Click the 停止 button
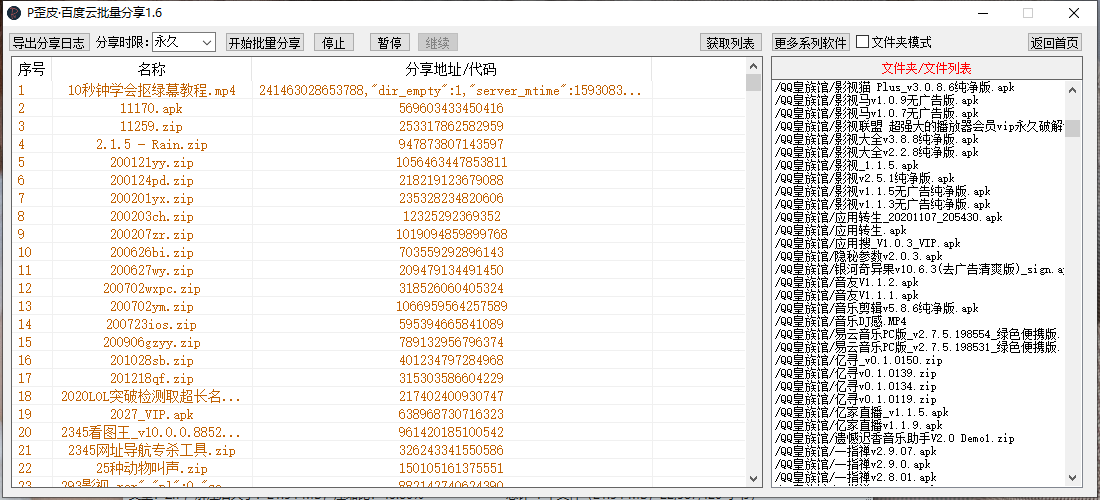 click(x=334, y=43)
